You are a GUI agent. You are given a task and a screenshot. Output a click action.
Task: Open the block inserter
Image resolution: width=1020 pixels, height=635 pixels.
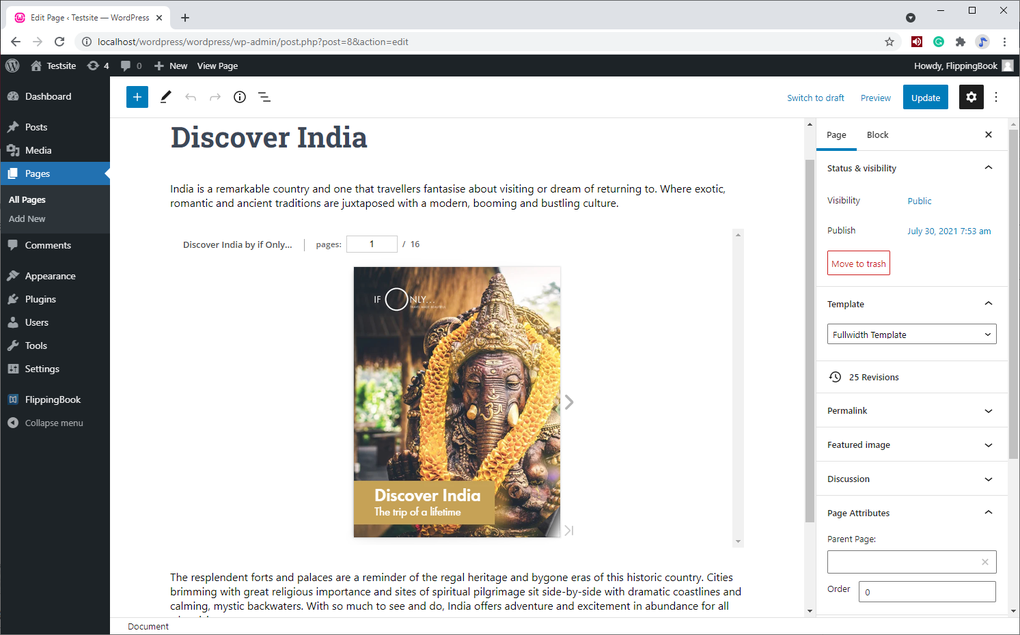(x=136, y=97)
